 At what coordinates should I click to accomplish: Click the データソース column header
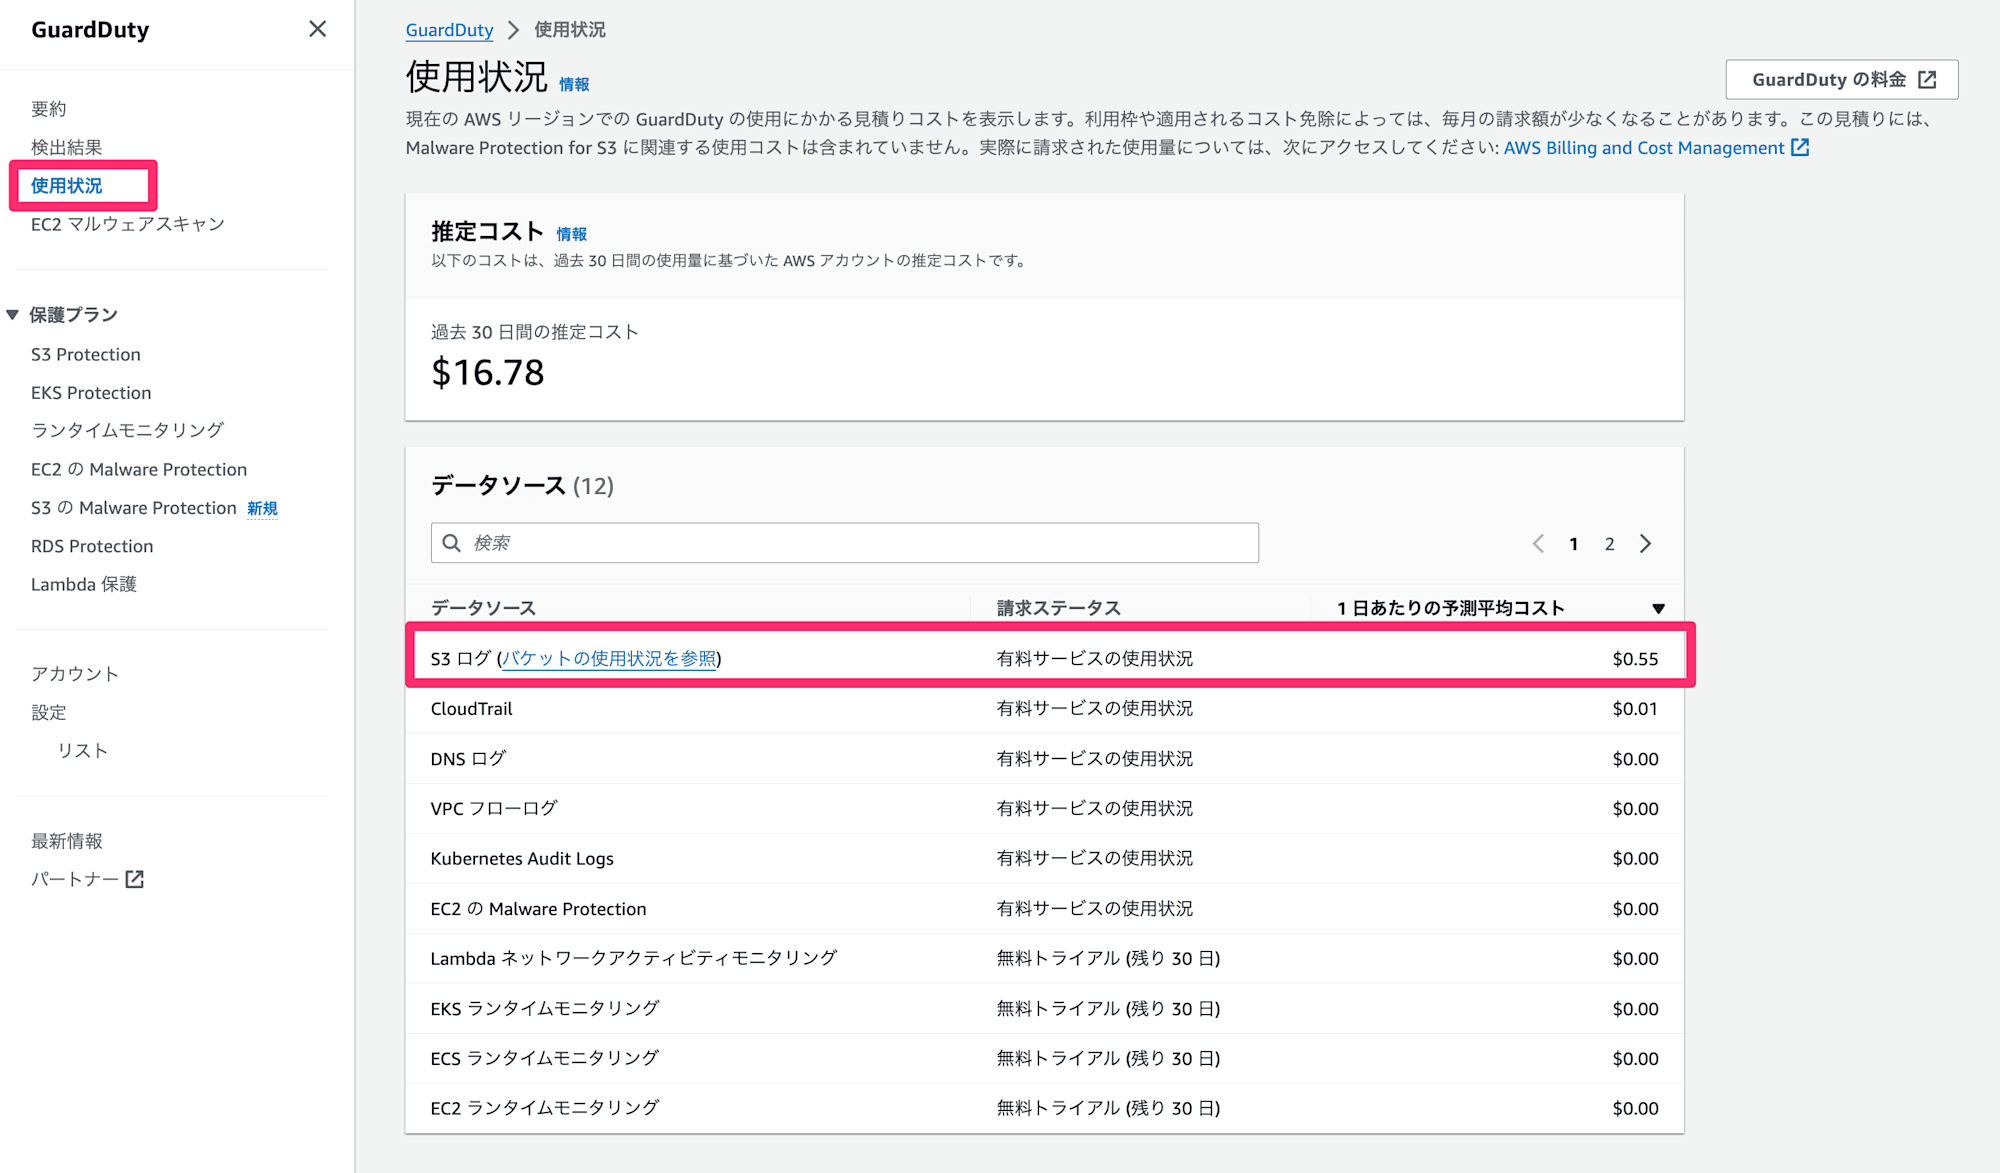pos(484,608)
